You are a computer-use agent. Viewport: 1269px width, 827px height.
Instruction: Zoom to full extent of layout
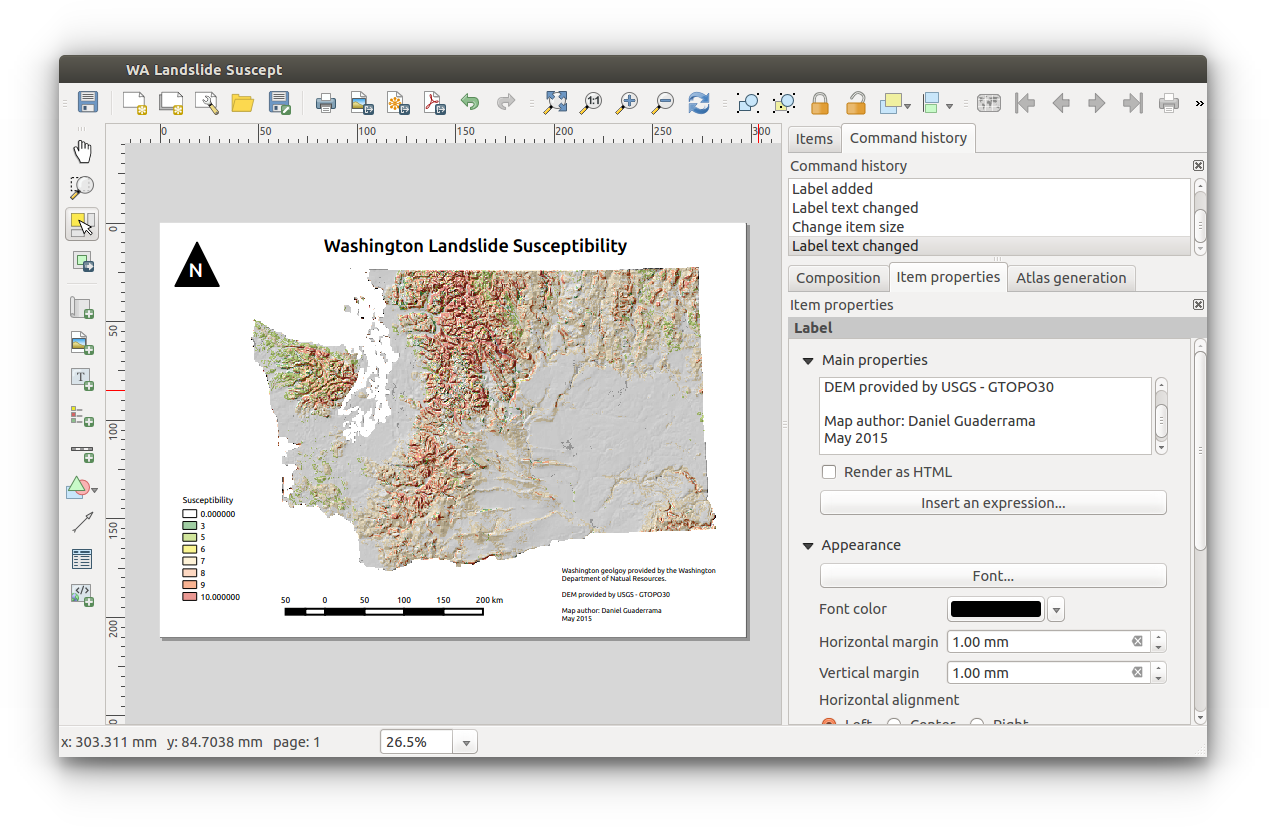click(x=555, y=102)
